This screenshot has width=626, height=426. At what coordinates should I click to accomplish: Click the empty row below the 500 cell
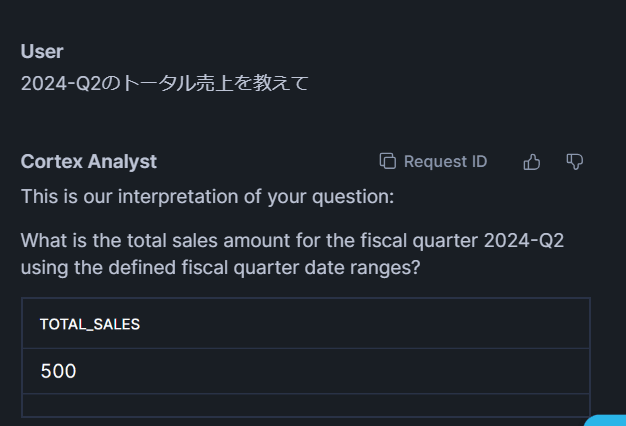coord(305,405)
